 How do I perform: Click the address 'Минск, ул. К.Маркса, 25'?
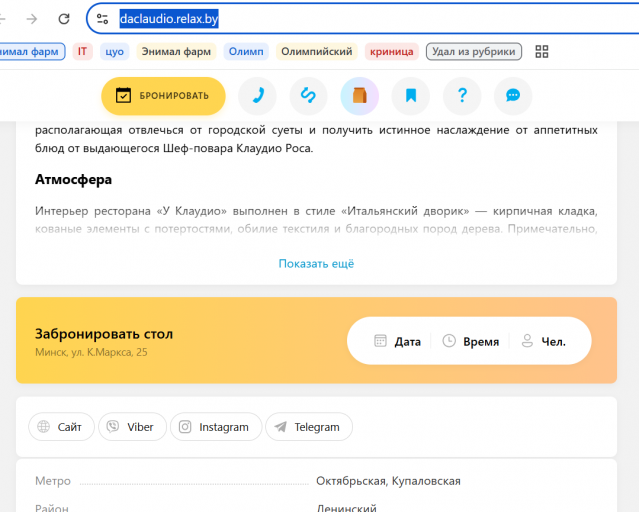click(91, 352)
